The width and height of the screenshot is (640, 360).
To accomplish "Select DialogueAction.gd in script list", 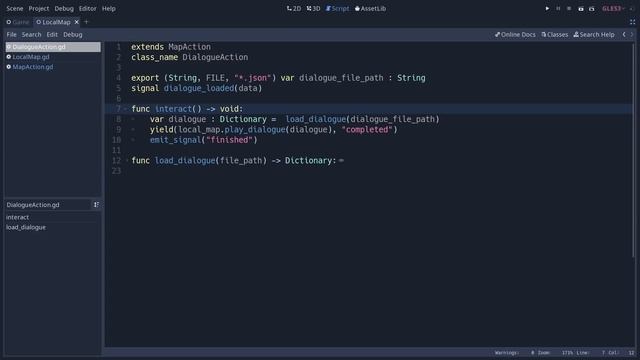I will coord(53,47).
